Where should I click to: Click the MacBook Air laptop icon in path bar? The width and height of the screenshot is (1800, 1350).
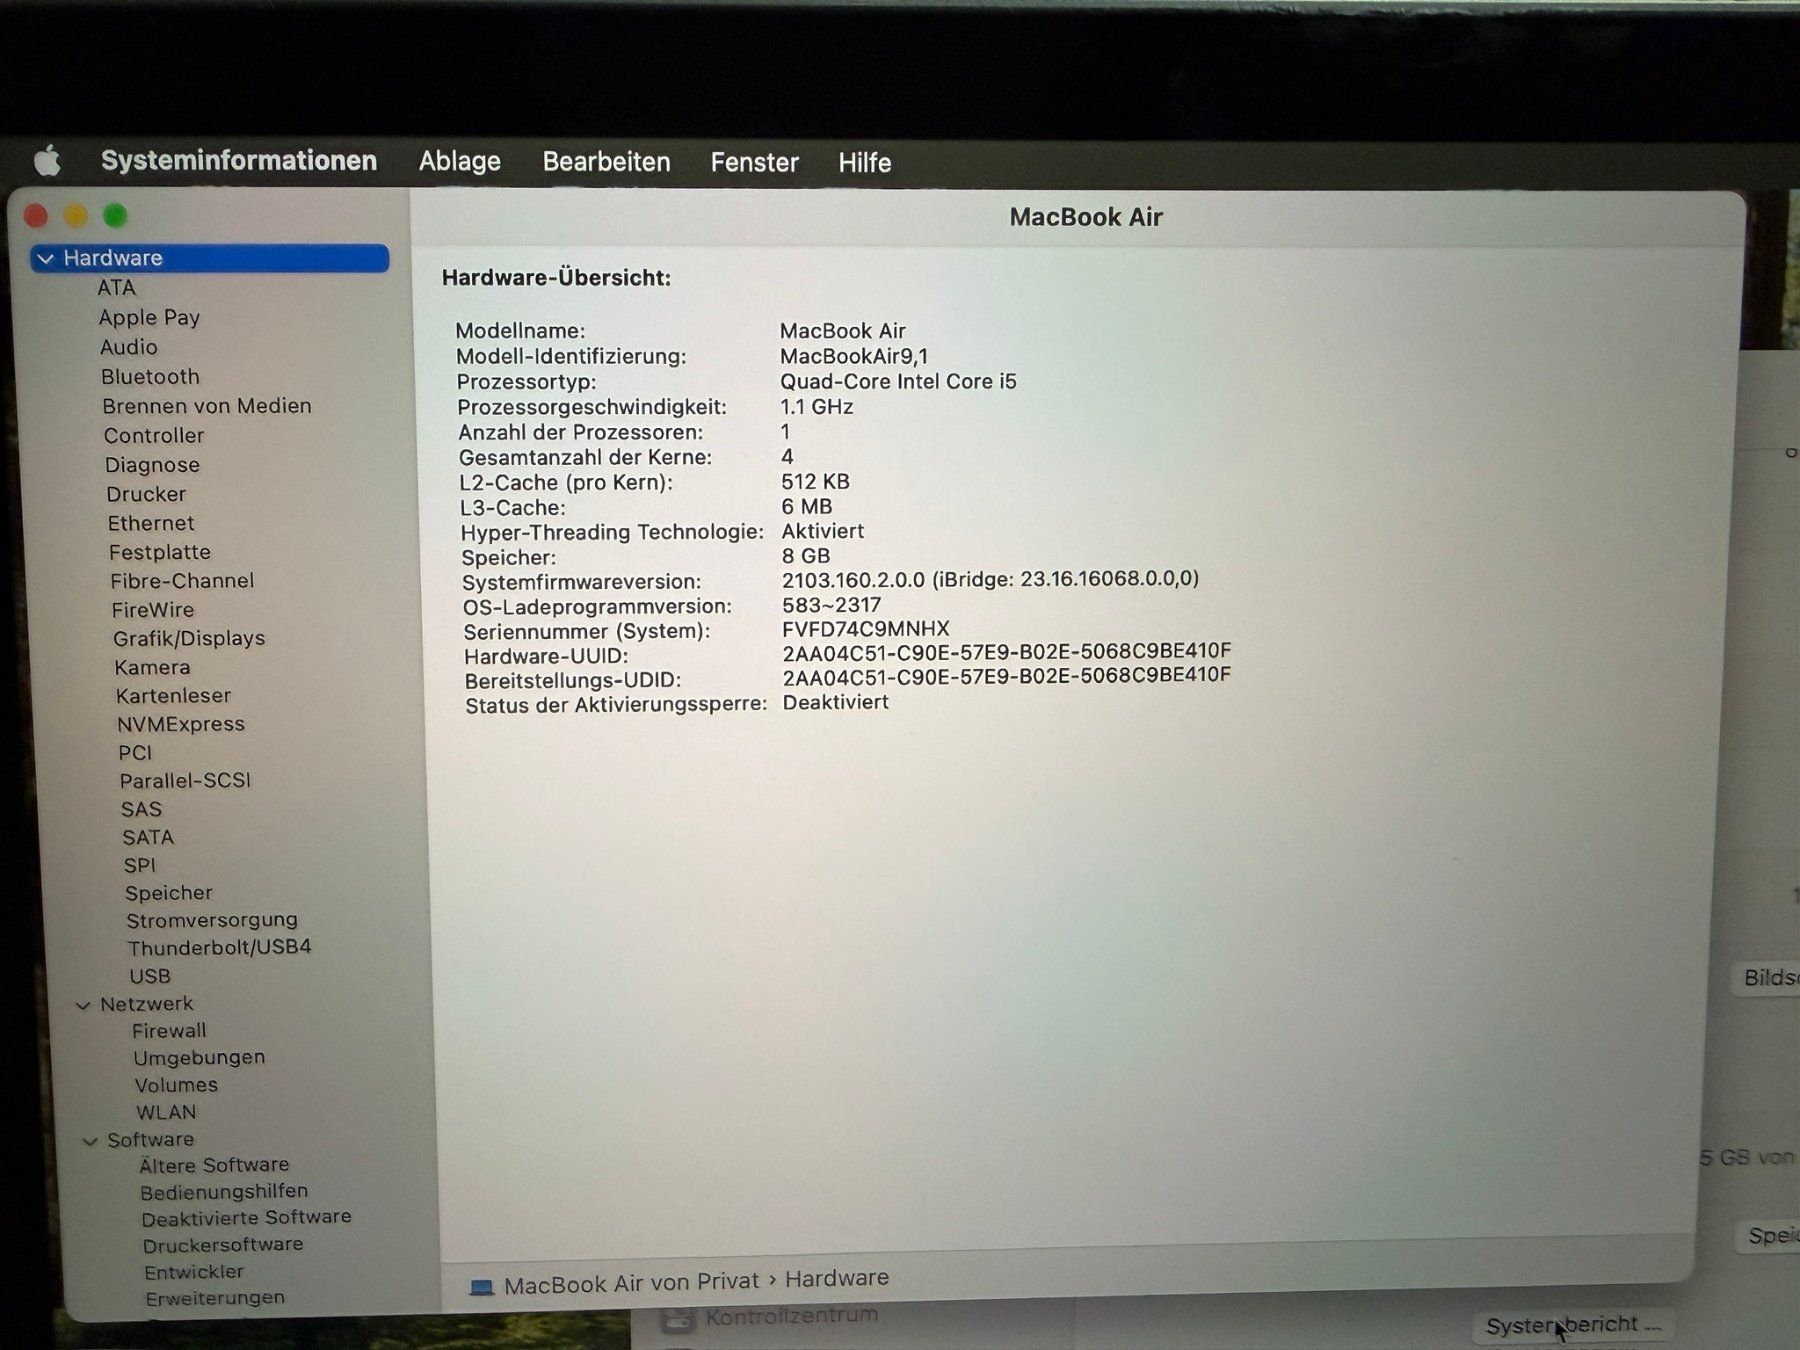482,1287
